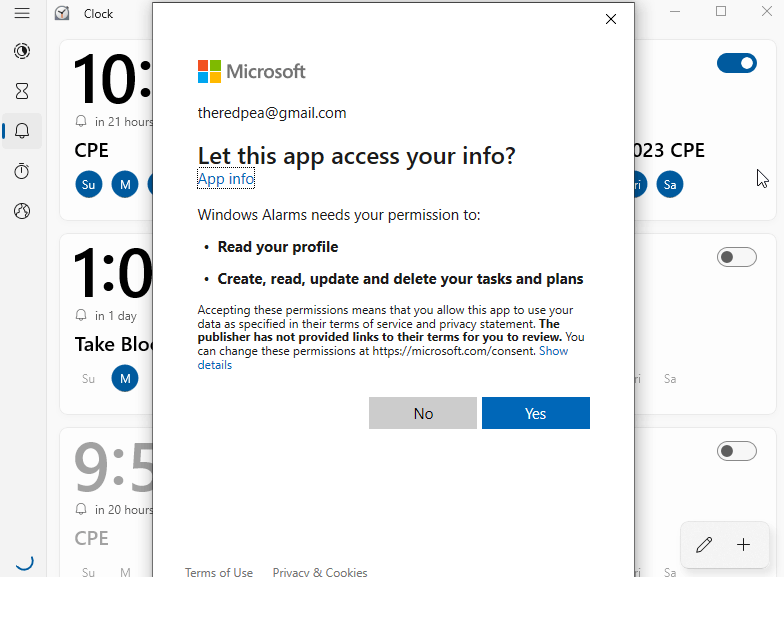The width and height of the screenshot is (784, 644).
Task: Open the Take Blood alarm card title
Action: [x=114, y=344]
